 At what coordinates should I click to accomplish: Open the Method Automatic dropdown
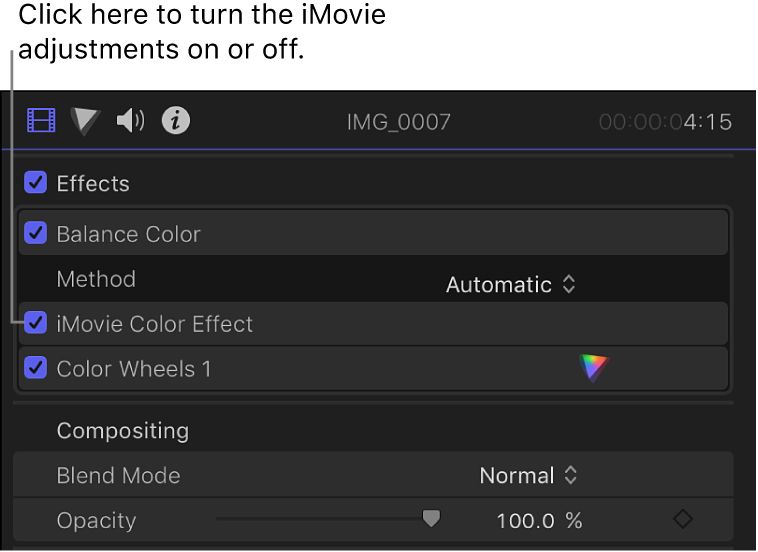(x=510, y=284)
